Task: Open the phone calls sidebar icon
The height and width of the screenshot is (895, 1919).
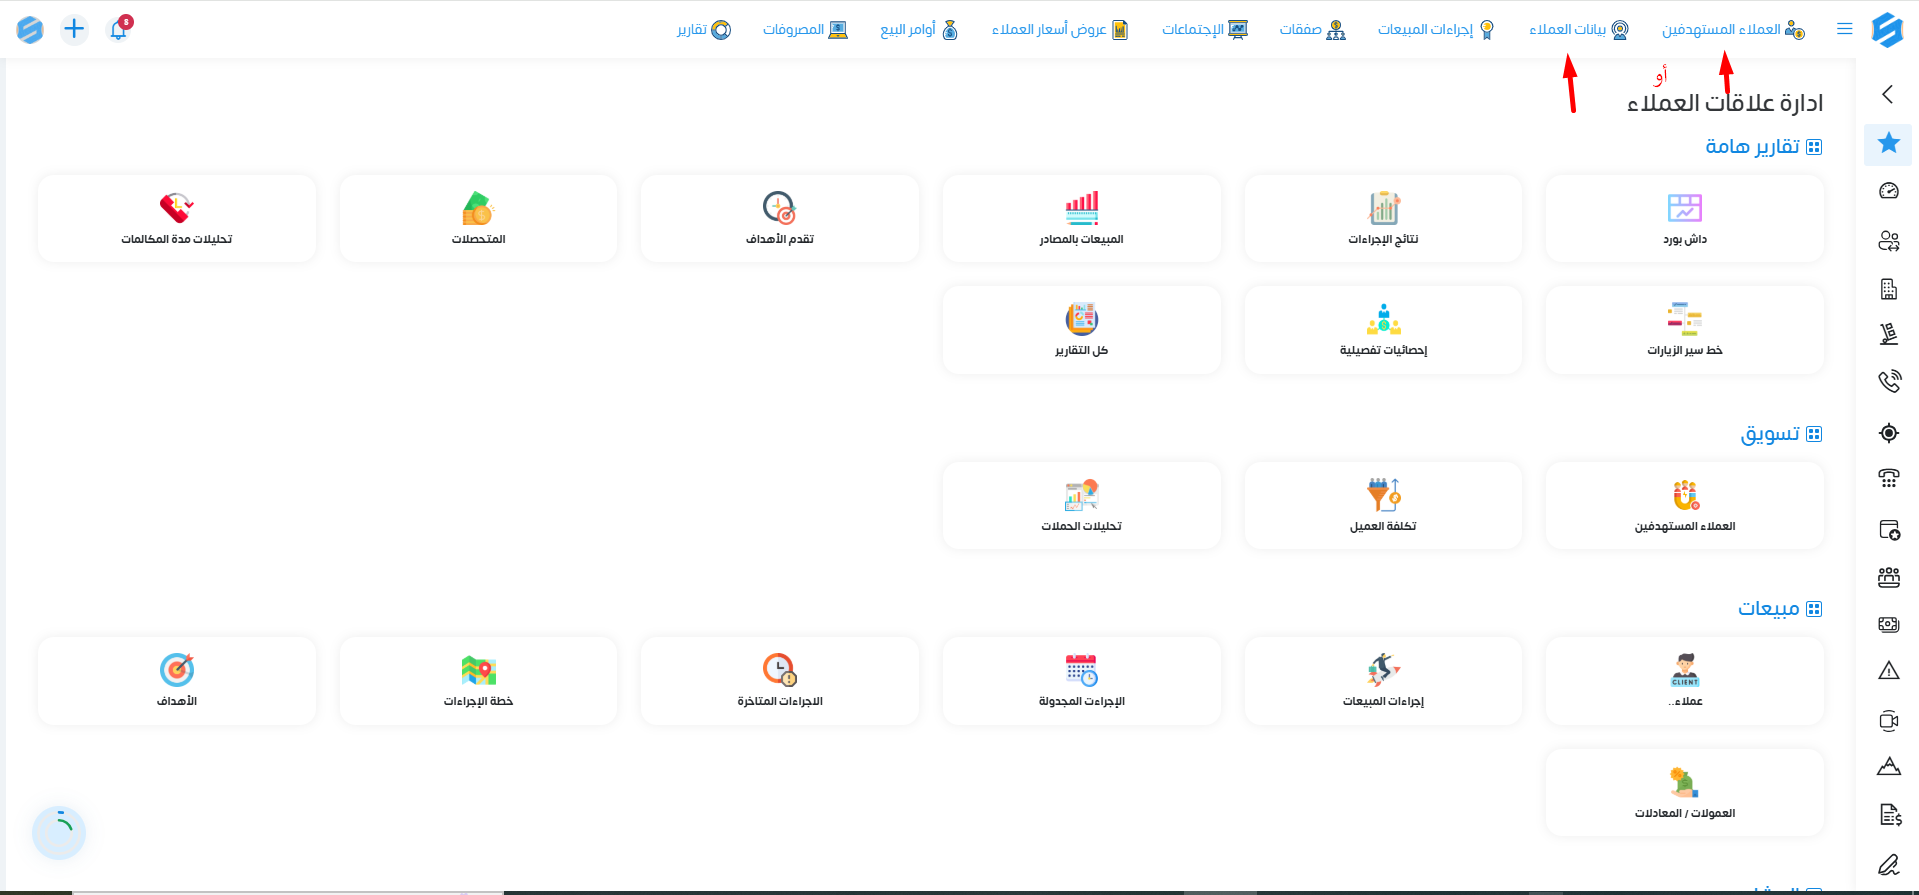Action: coord(1888,381)
